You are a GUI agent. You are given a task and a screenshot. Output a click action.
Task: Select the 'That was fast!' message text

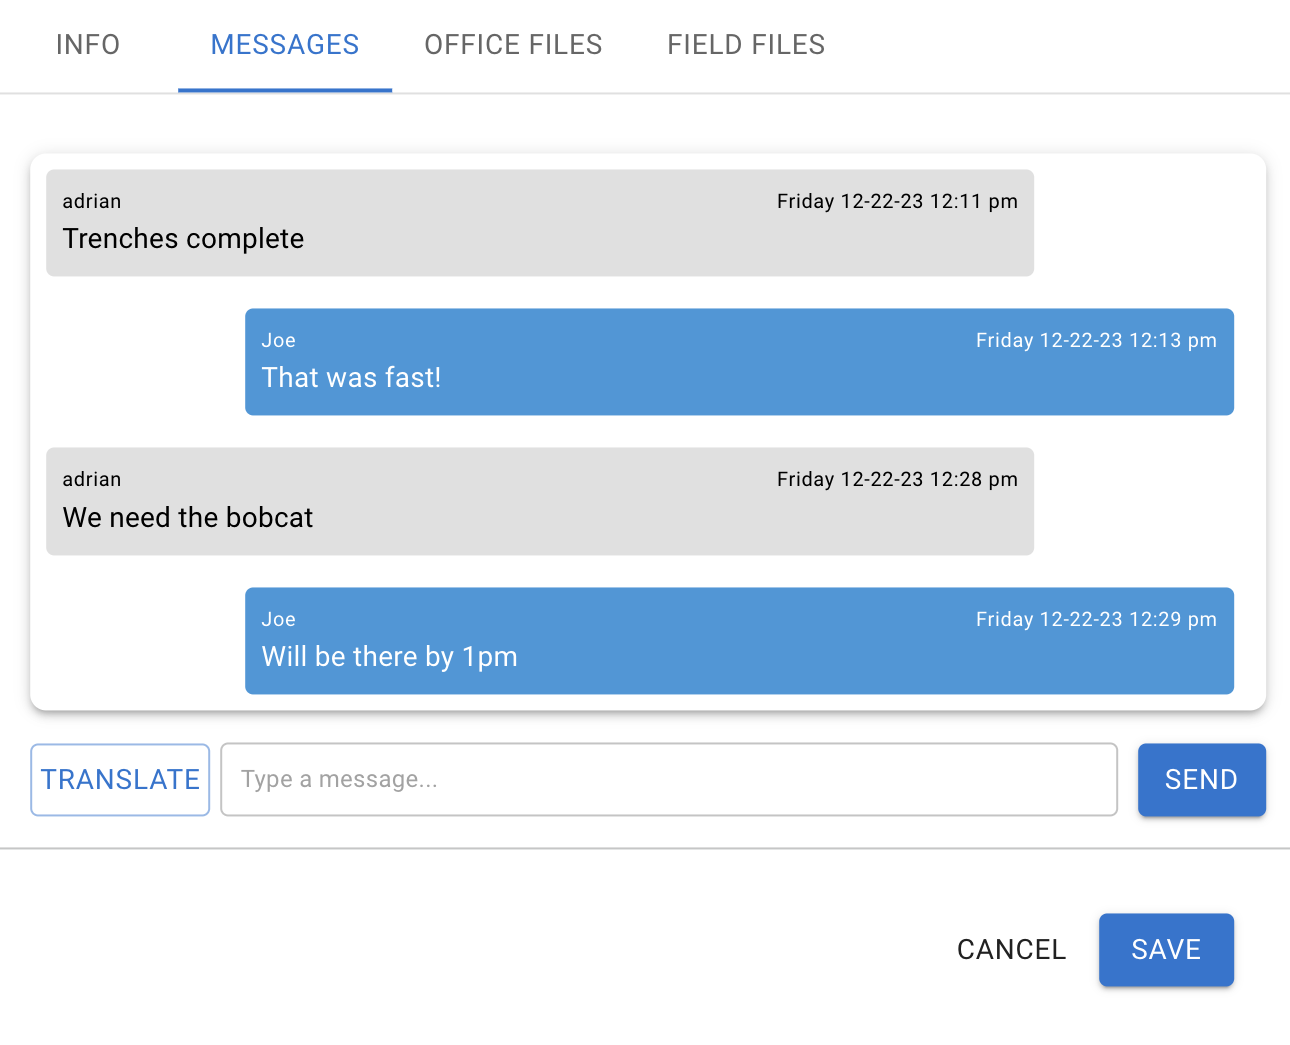click(351, 378)
